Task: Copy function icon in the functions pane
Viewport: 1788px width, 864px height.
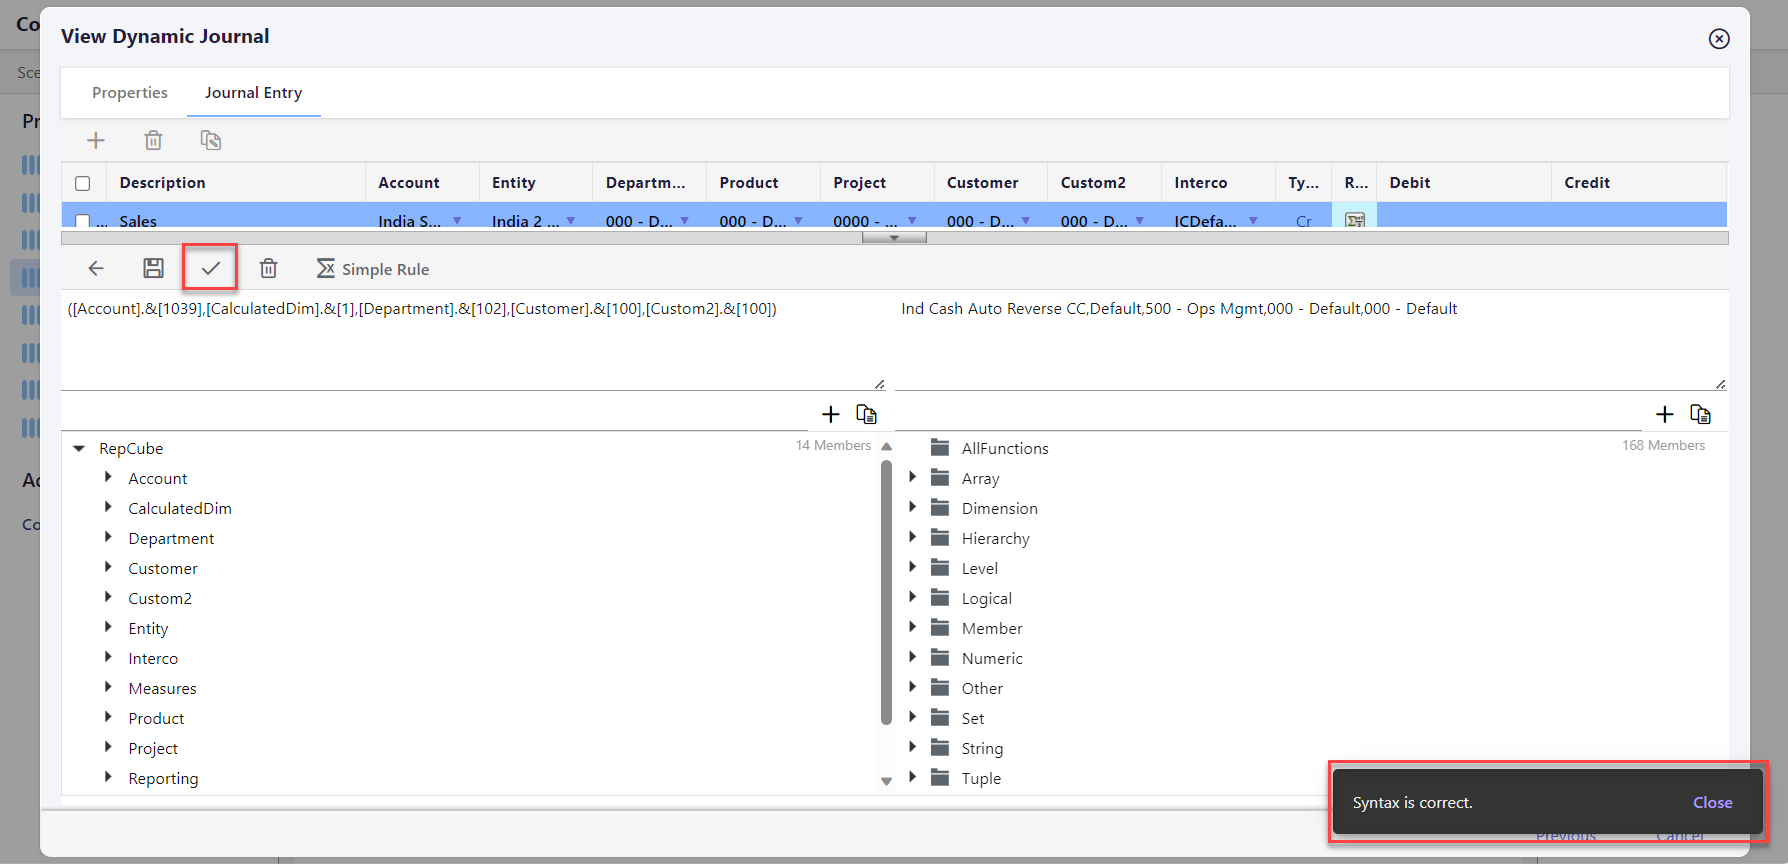Action: [1701, 414]
